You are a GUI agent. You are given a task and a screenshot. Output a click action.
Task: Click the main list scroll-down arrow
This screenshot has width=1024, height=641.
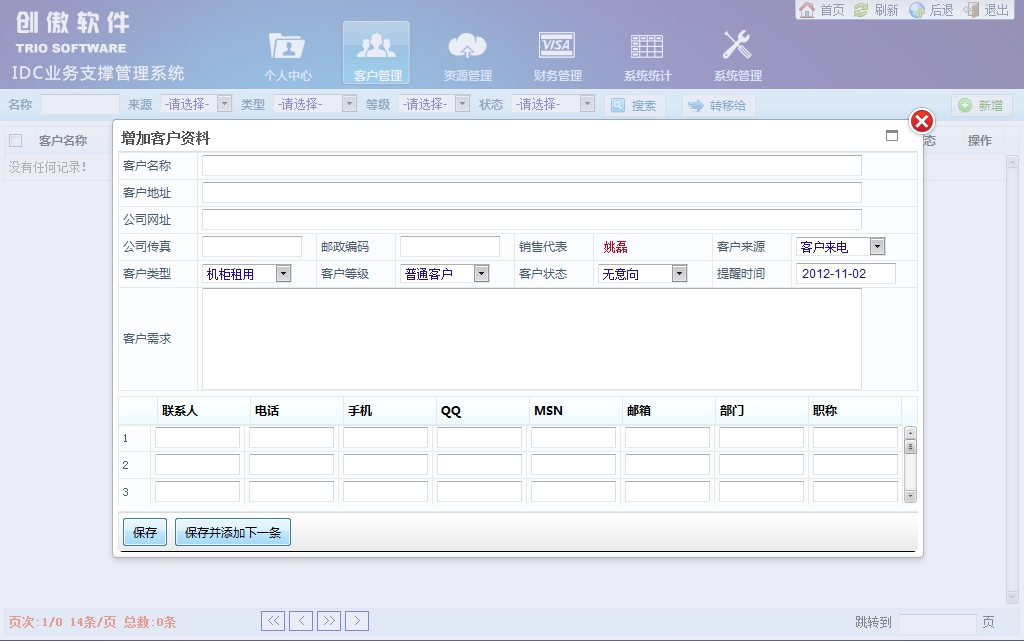point(1012,597)
